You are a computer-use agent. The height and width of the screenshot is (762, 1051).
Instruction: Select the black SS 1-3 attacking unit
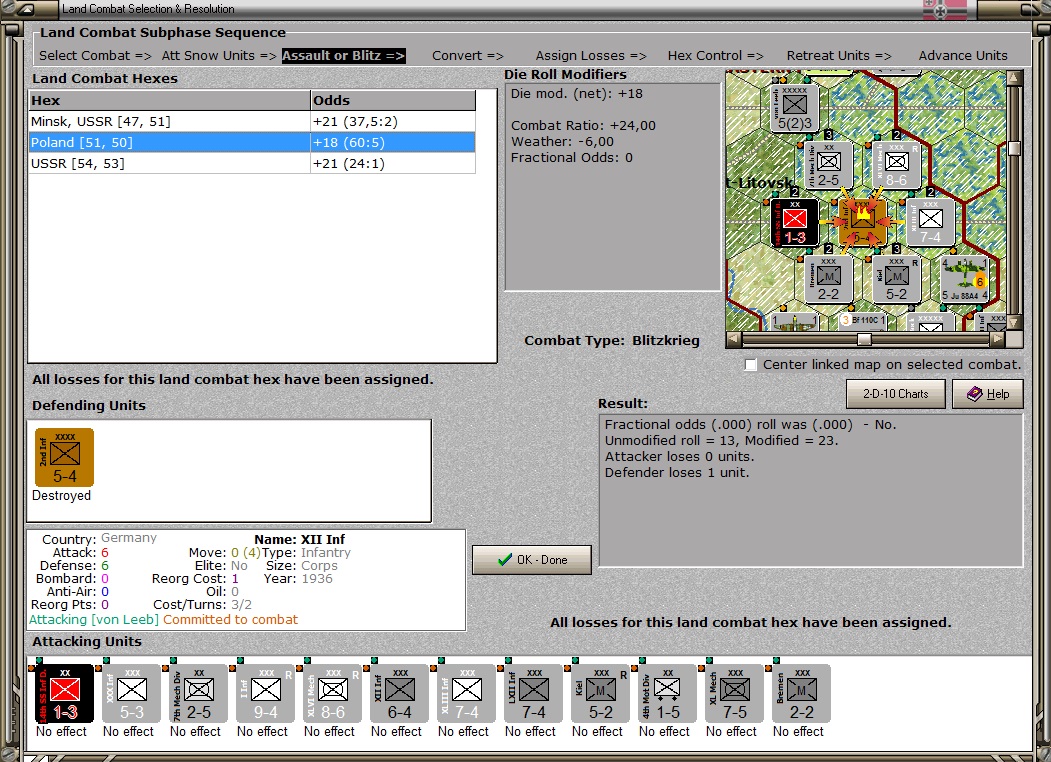(64, 693)
